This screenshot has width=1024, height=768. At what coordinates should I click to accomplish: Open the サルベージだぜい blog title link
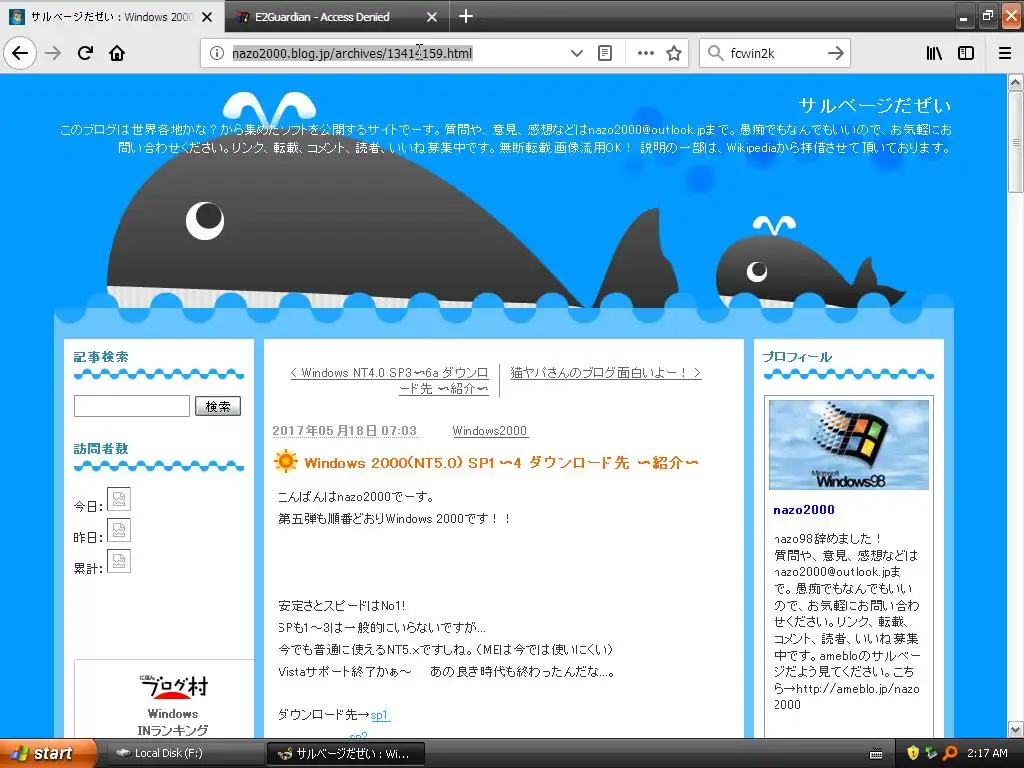pyautogui.click(x=874, y=105)
